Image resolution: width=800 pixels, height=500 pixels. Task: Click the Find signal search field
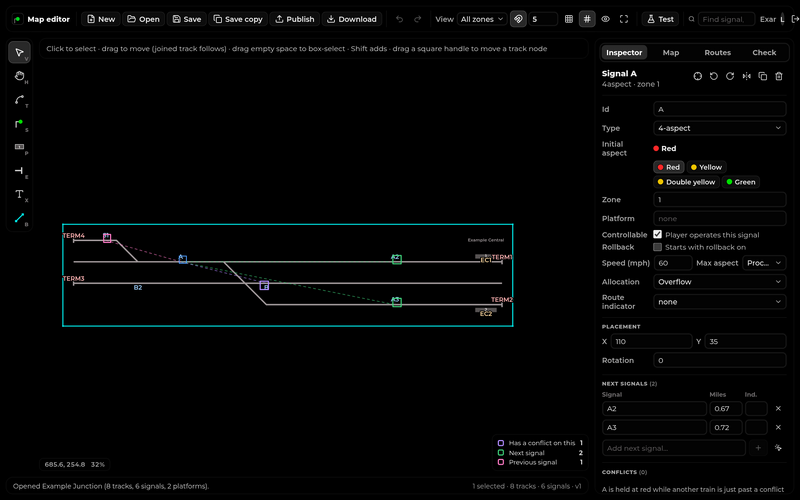coord(727,19)
